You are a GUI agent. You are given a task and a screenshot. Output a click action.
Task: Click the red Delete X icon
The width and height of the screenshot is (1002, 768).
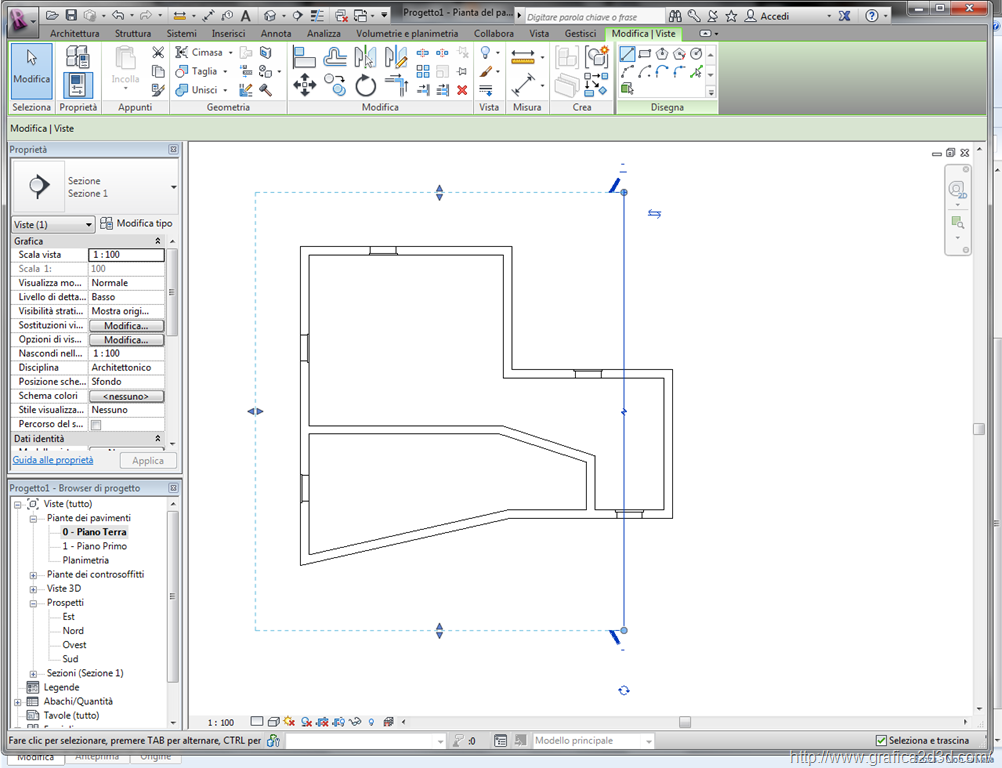click(462, 89)
